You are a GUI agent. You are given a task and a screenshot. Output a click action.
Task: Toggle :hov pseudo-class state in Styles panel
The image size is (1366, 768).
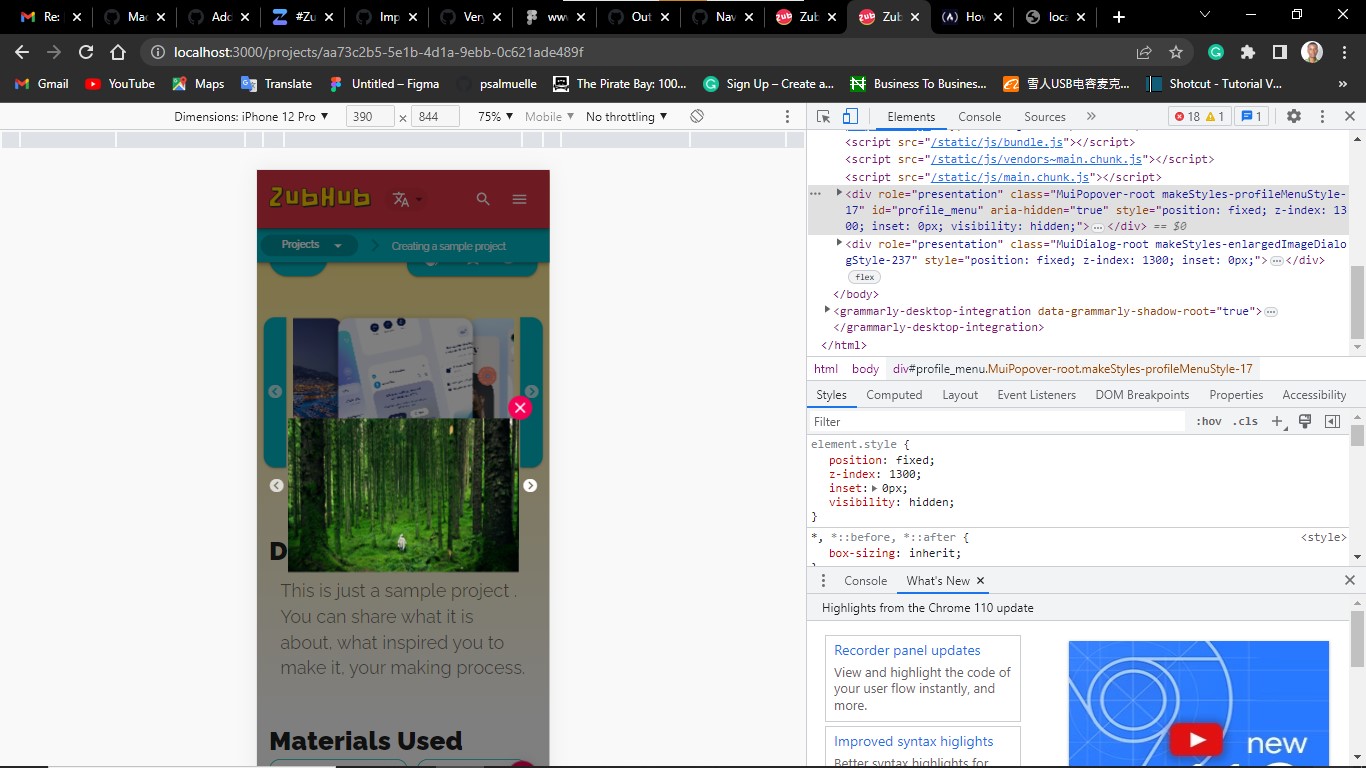(x=1209, y=421)
